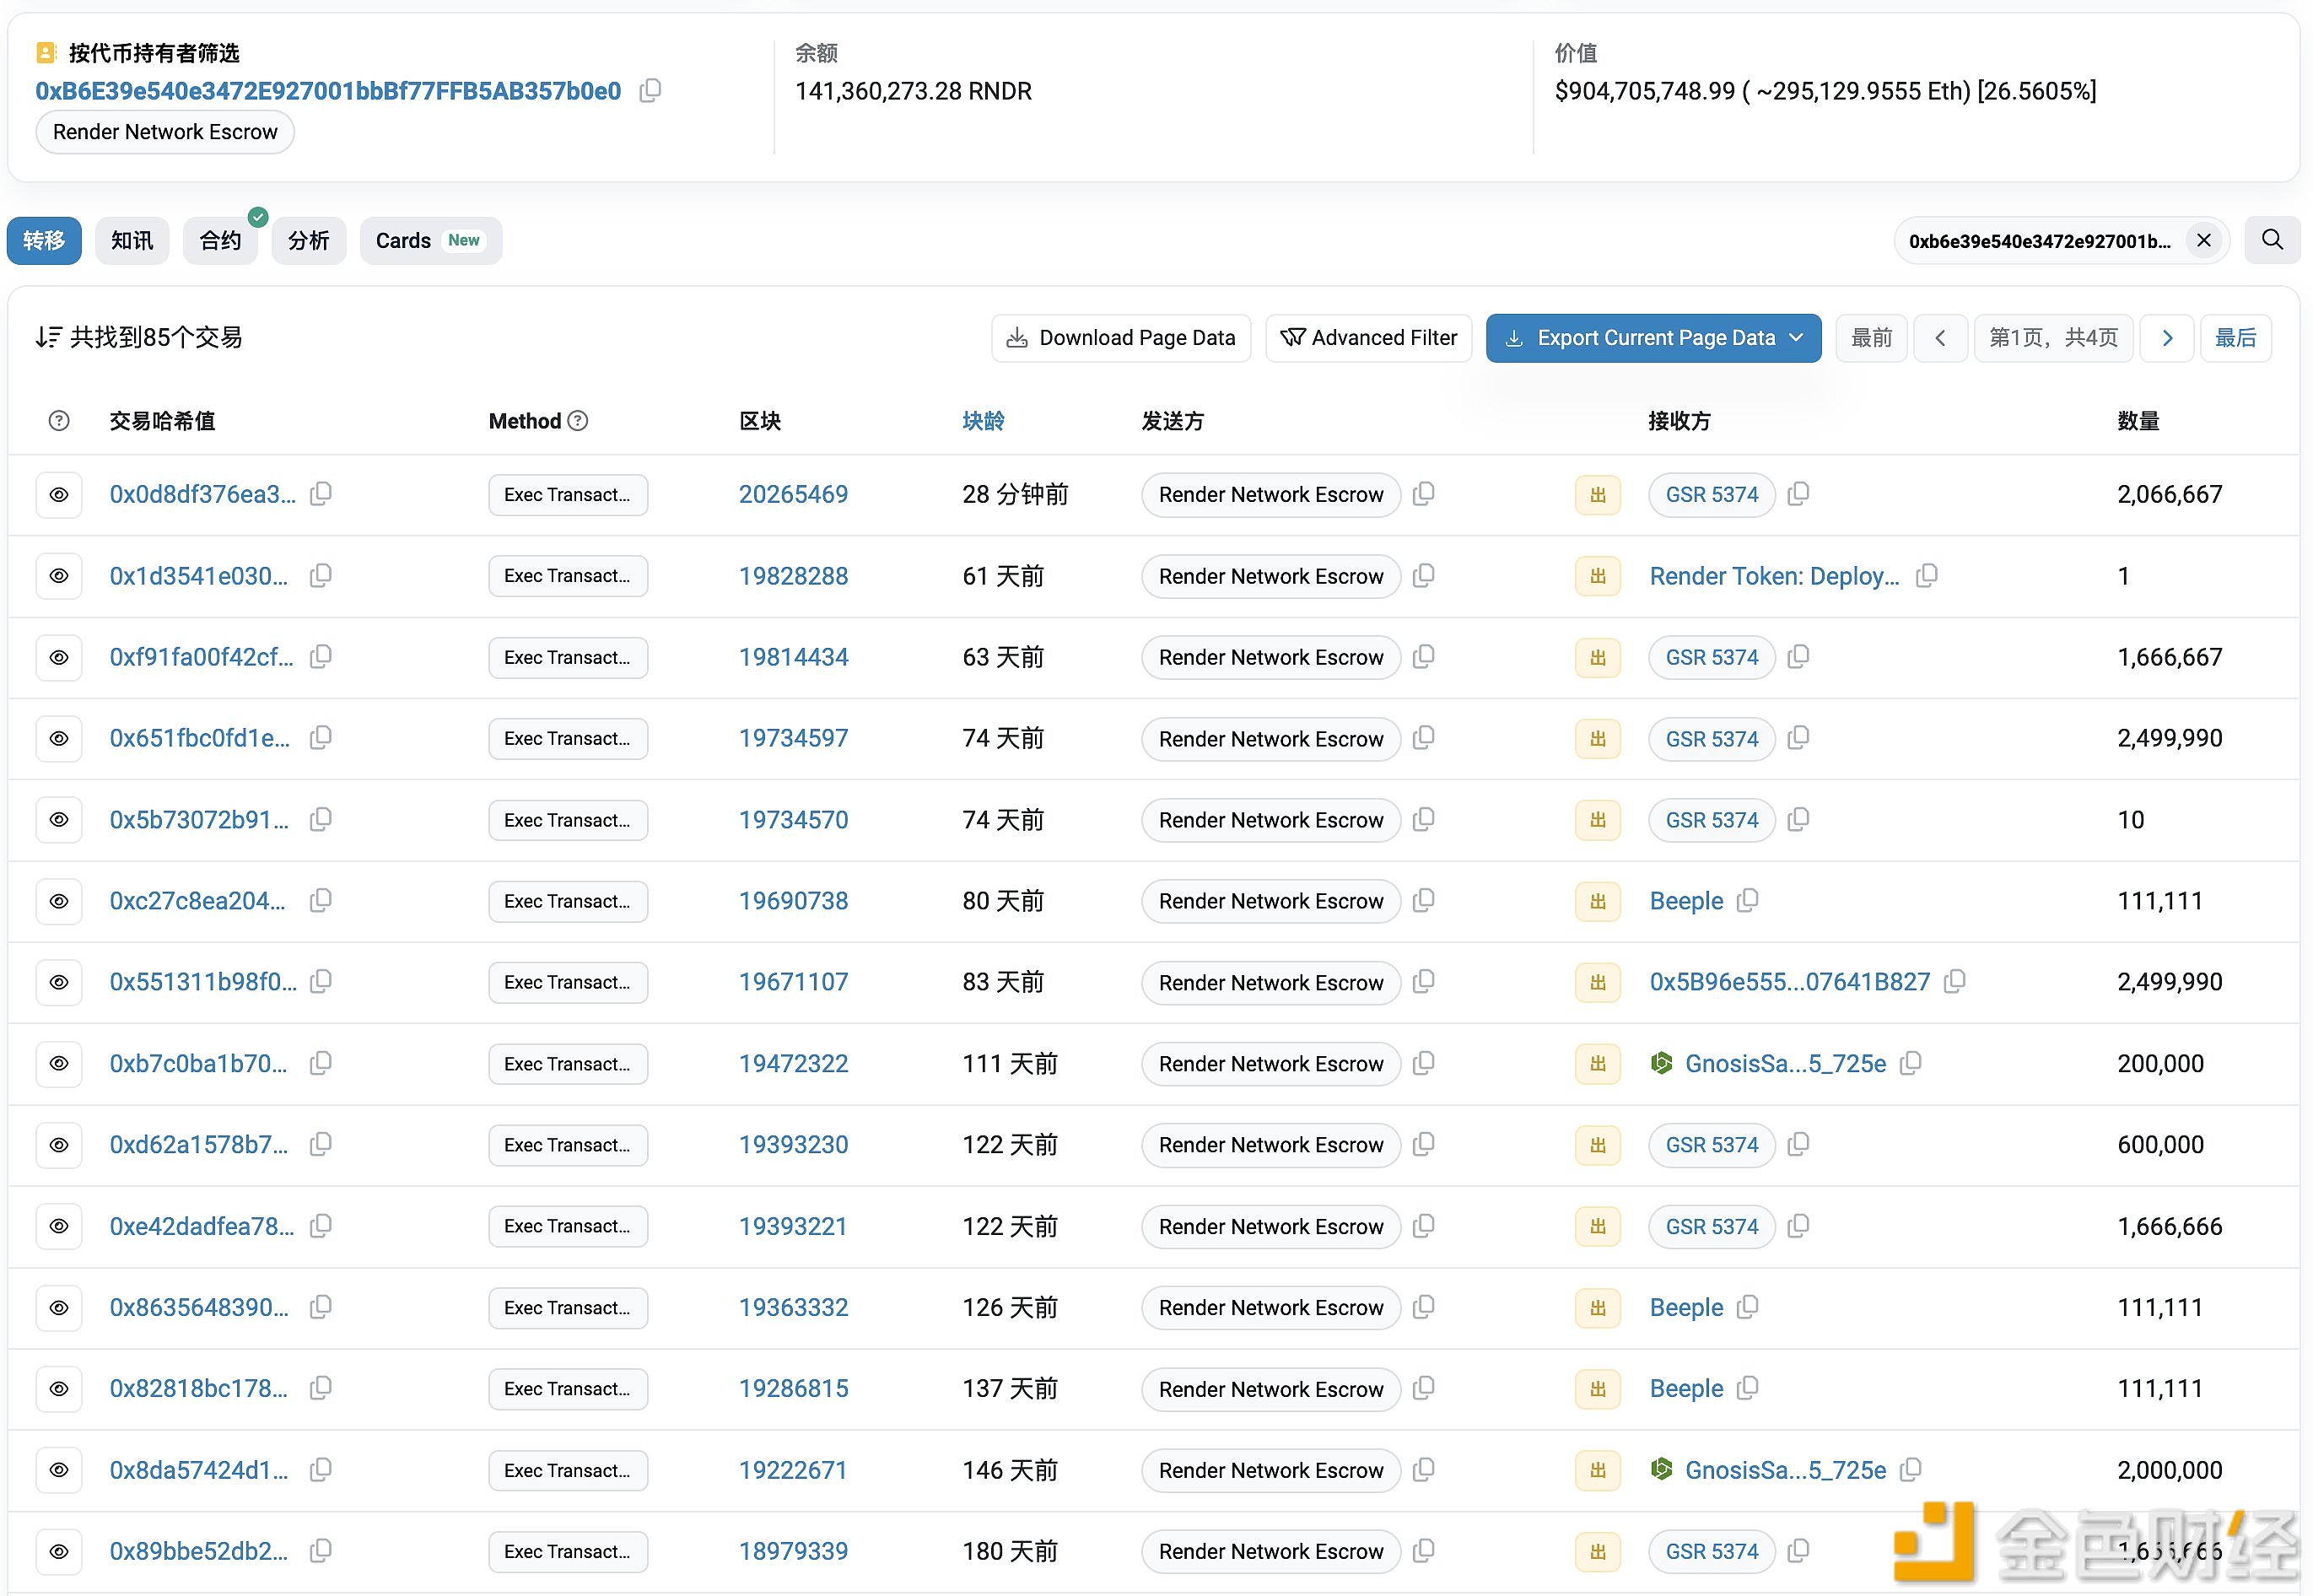Open holder address 0xB6E39e540e3472E927001bbBf77FFB5AB357b0e0
This screenshot has height=1596, width=2313.
(x=328, y=91)
